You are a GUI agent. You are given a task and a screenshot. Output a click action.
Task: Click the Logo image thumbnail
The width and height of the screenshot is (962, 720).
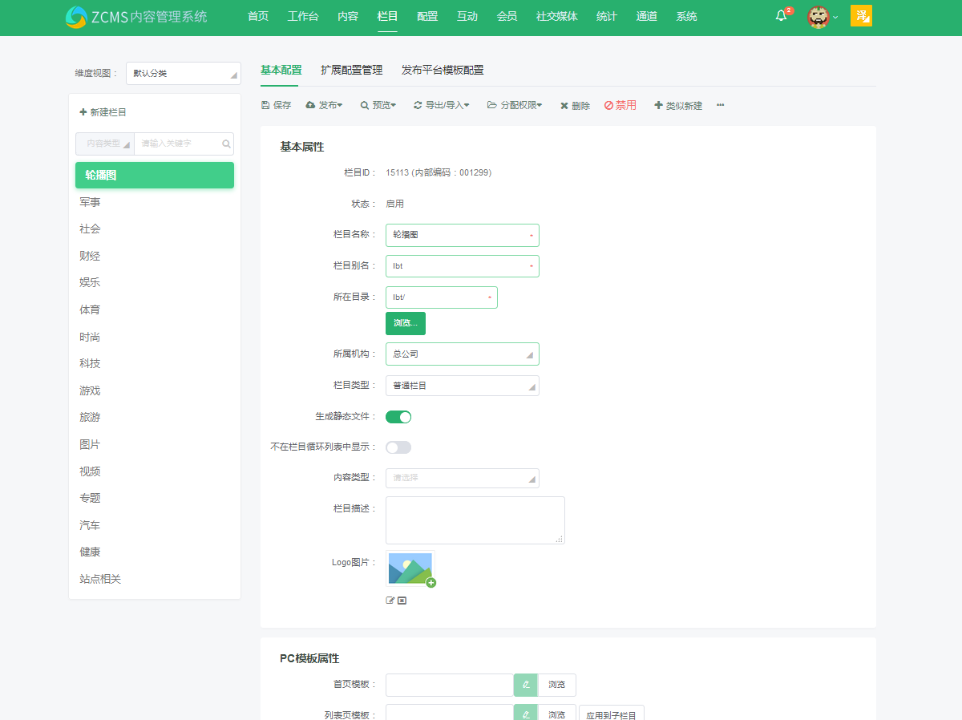point(412,570)
